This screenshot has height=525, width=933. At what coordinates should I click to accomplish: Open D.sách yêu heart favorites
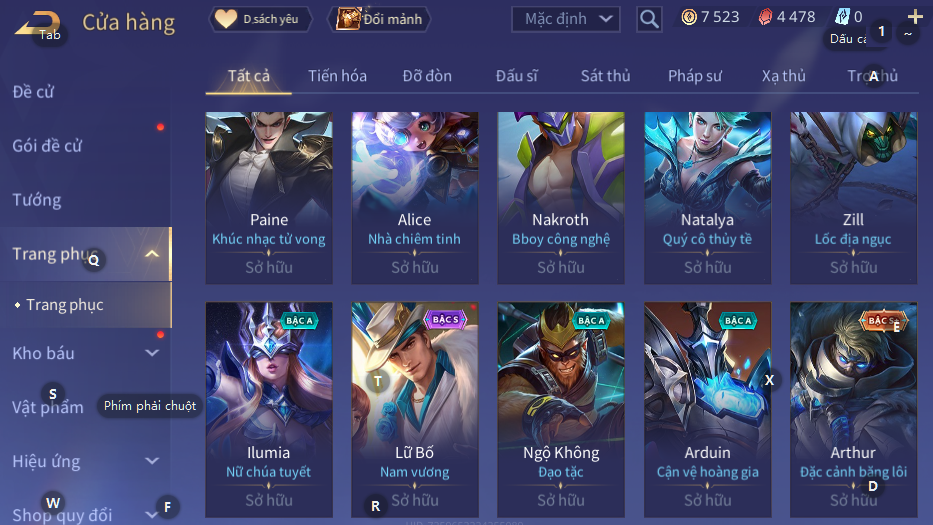pos(260,19)
